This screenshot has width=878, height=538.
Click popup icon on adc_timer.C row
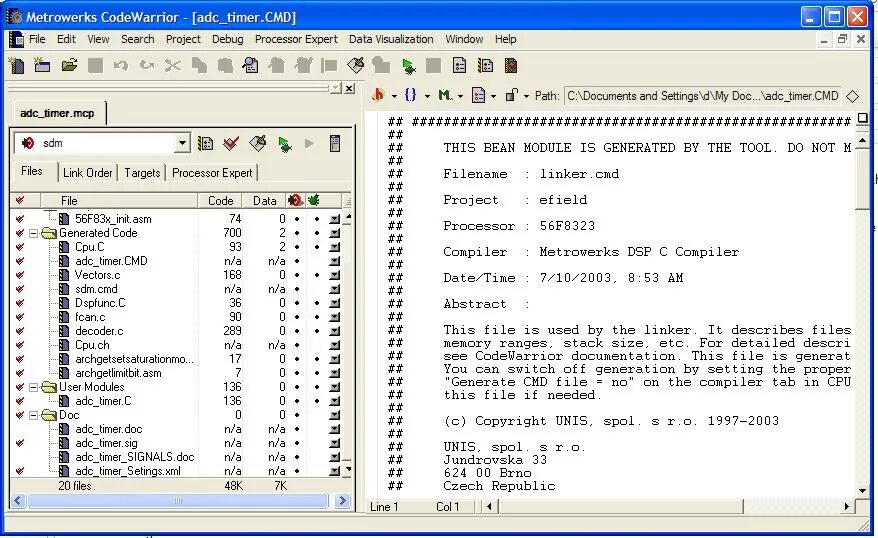point(335,401)
